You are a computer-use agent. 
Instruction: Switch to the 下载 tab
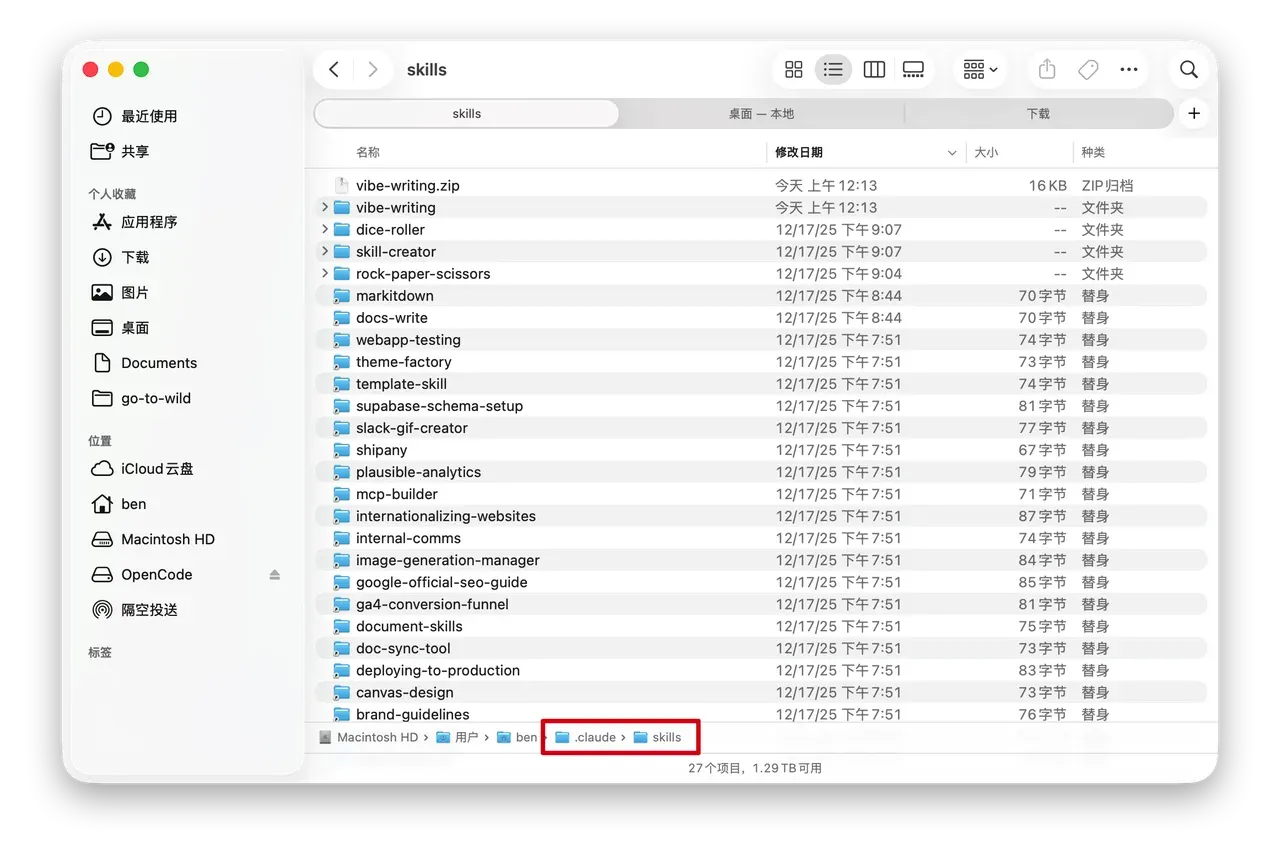(1038, 114)
